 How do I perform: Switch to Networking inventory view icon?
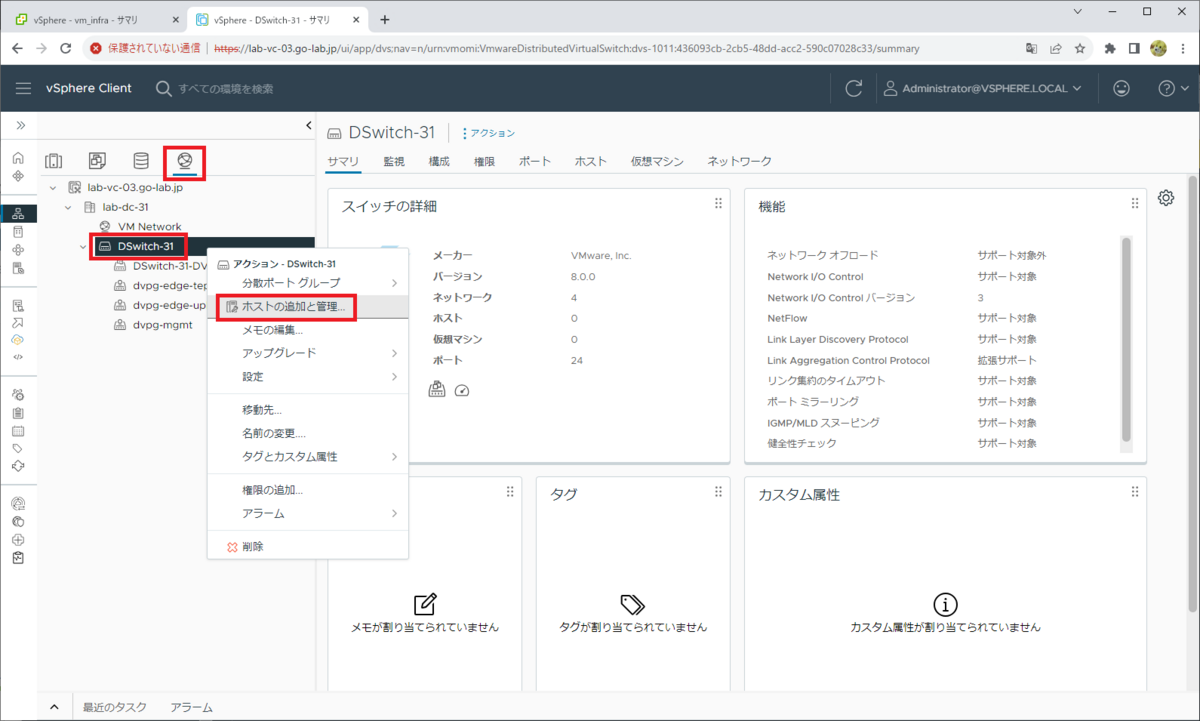point(184,161)
